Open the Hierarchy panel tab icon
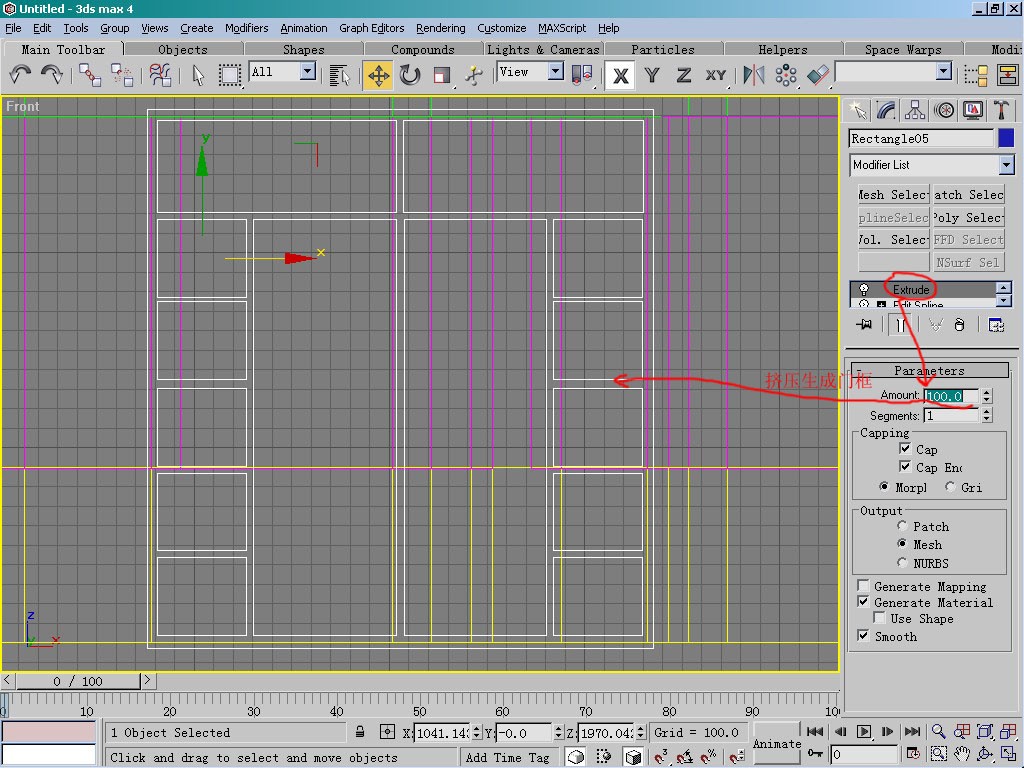Screen dimensions: 1024x768 click(x=915, y=110)
